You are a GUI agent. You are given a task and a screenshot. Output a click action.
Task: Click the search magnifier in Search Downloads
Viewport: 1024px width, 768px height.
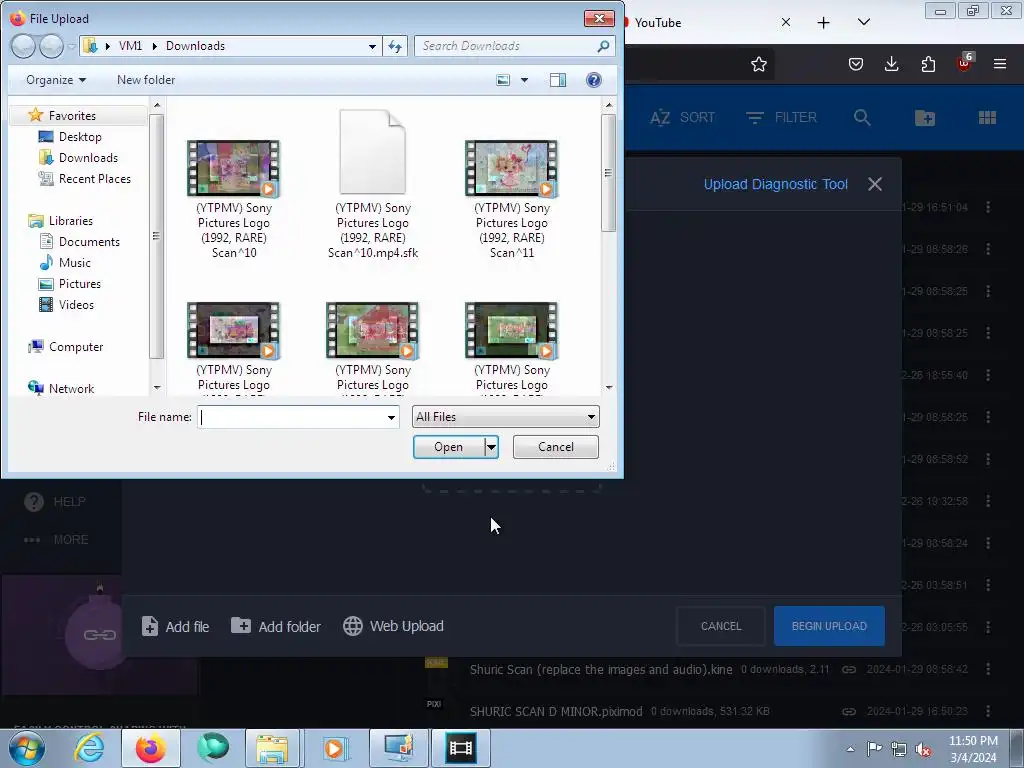(x=603, y=46)
